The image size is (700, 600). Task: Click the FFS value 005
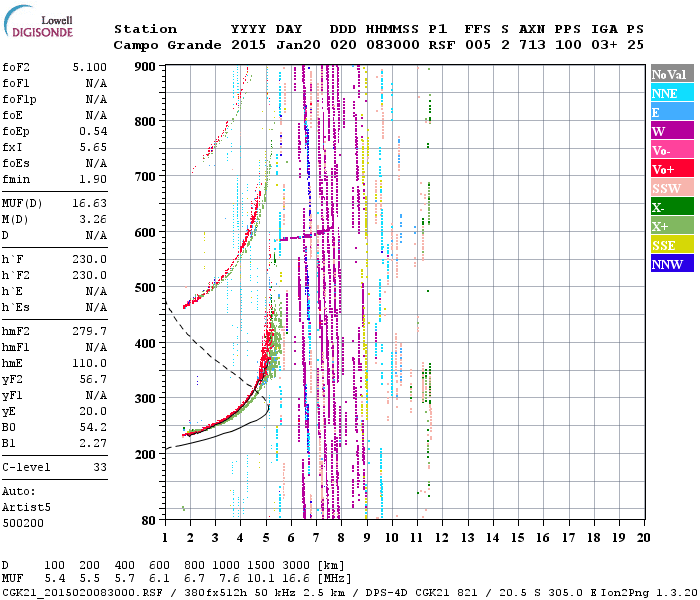point(478,45)
